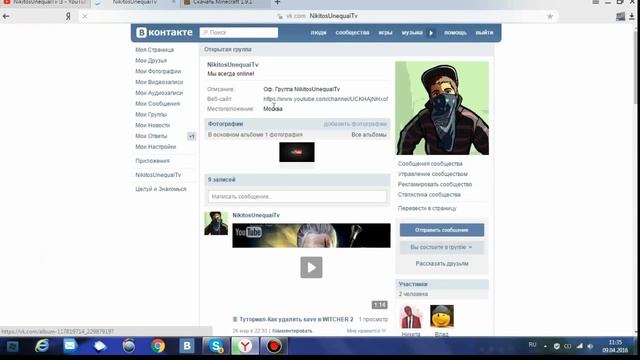The height and width of the screenshot is (360, 640).
Task: Open the large group avatar image
Action: click(x=442, y=108)
